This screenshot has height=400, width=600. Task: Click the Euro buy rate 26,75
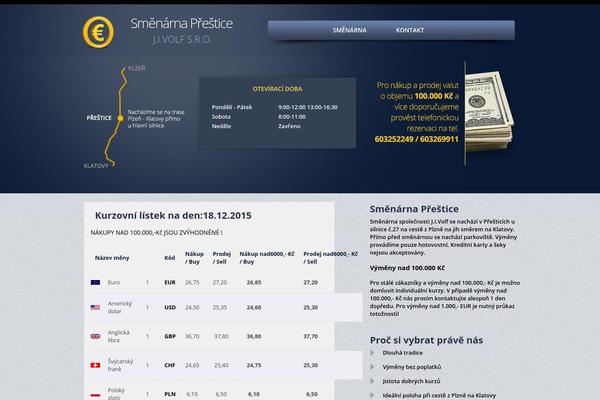click(x=192, y=282)
